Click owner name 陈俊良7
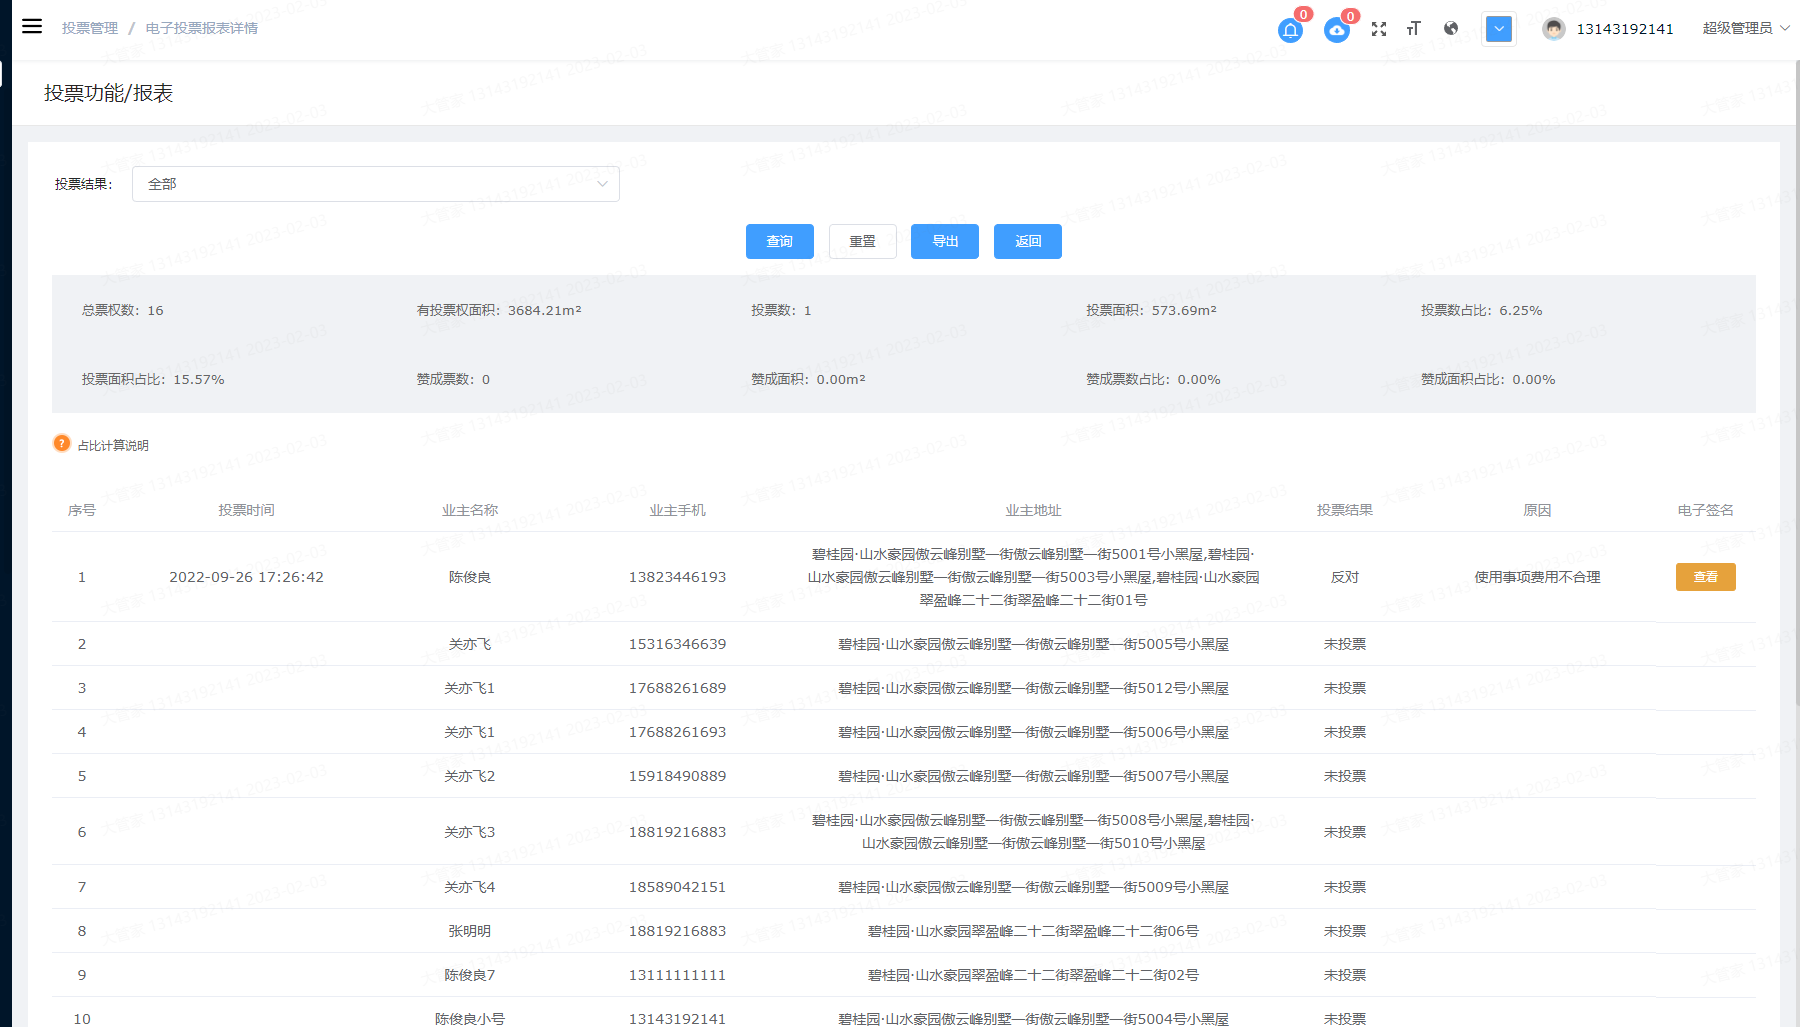The height and width of the screenshot is (1027, 1800). pos(470,975)
